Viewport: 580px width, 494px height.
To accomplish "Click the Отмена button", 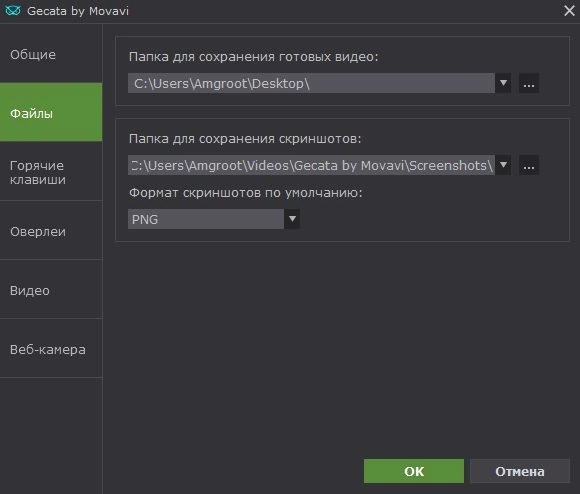I will pyautogui.click(x=520, y=471).
